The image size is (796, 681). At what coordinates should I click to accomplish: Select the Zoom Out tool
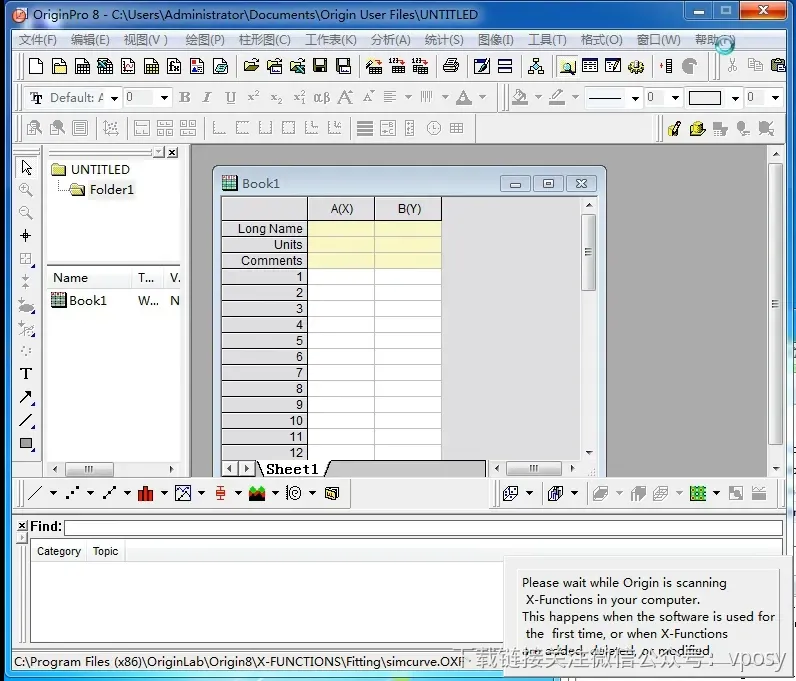coord(26,212)
